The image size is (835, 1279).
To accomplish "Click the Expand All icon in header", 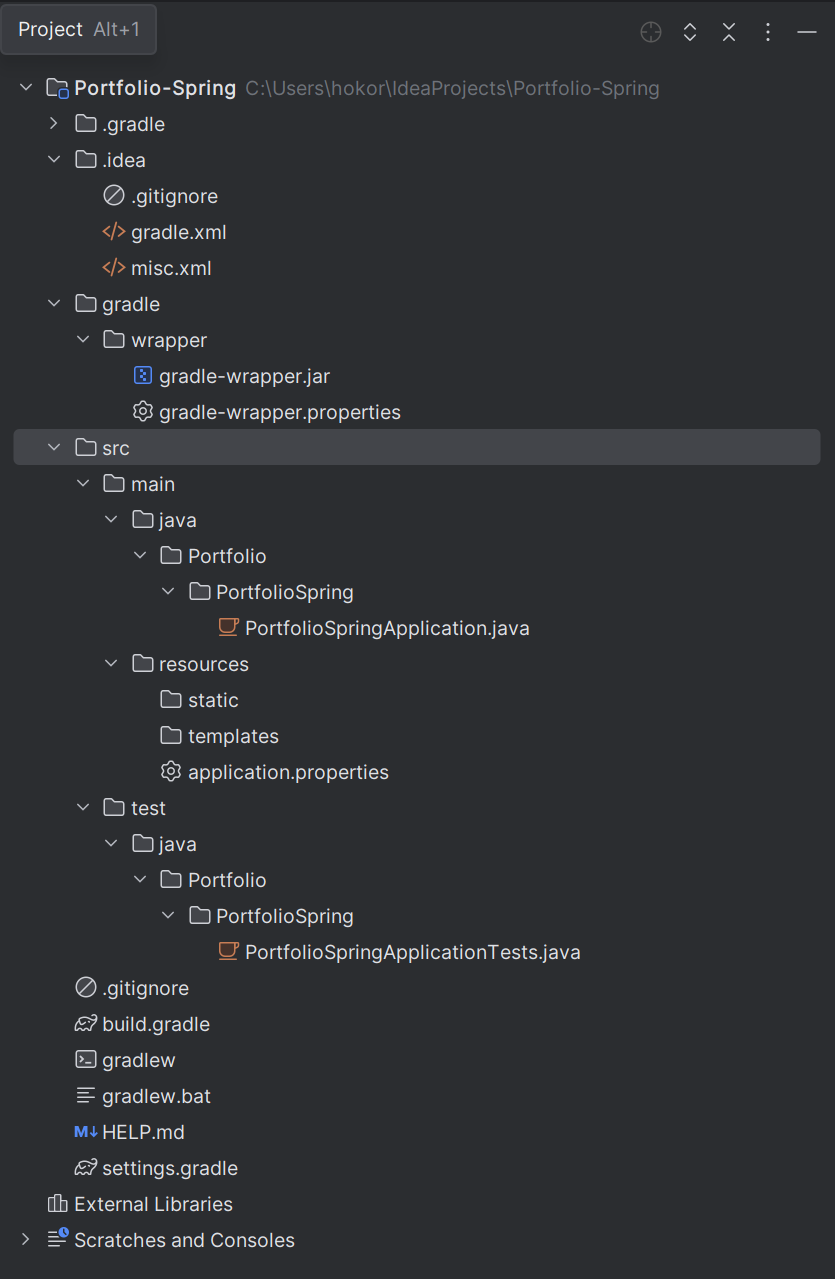I will click(x=690, y=32).
